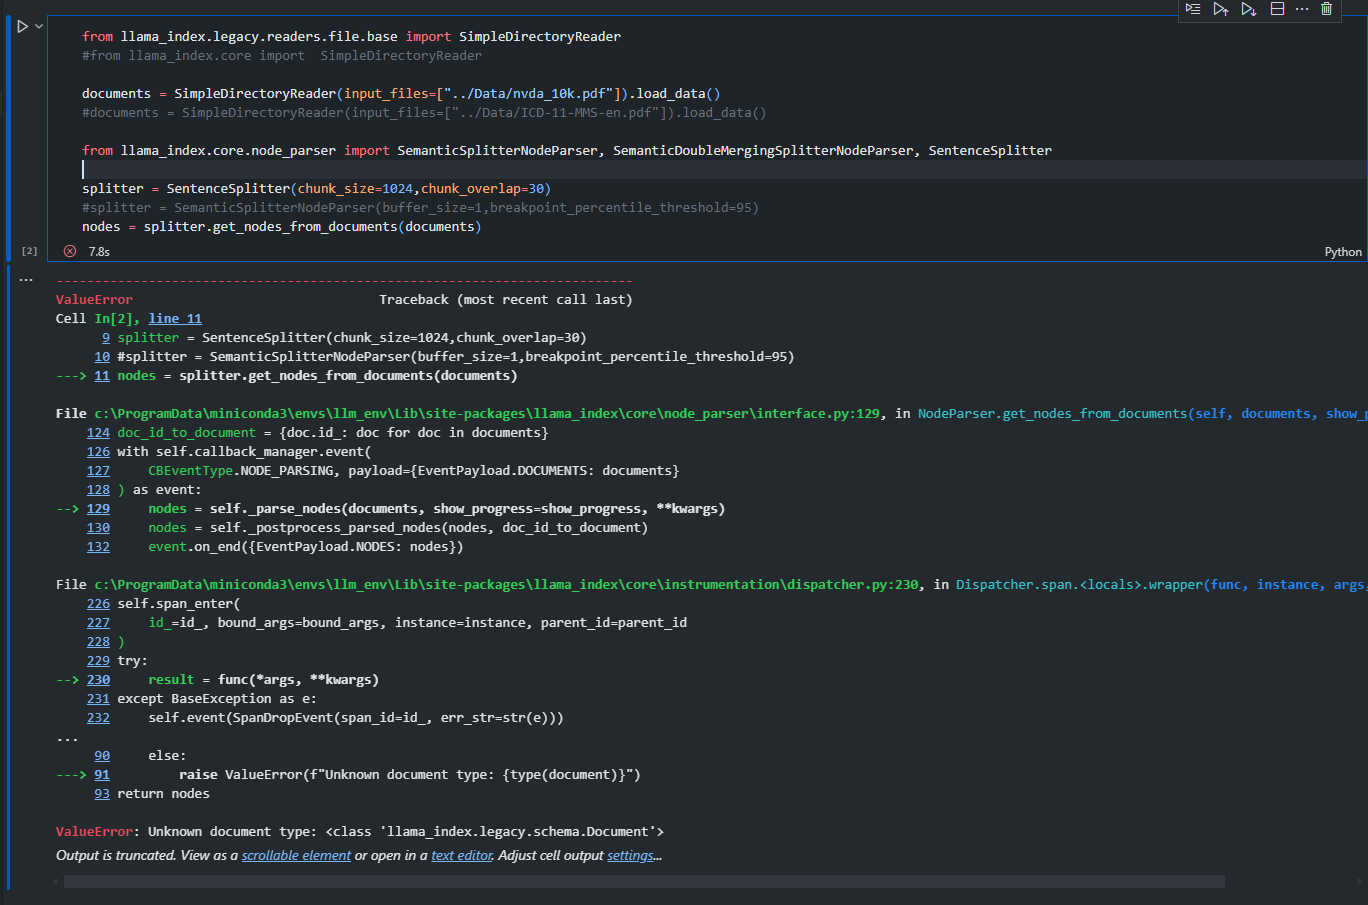
Task: Change the cell language mode from Python
Action: point(1343,252)
